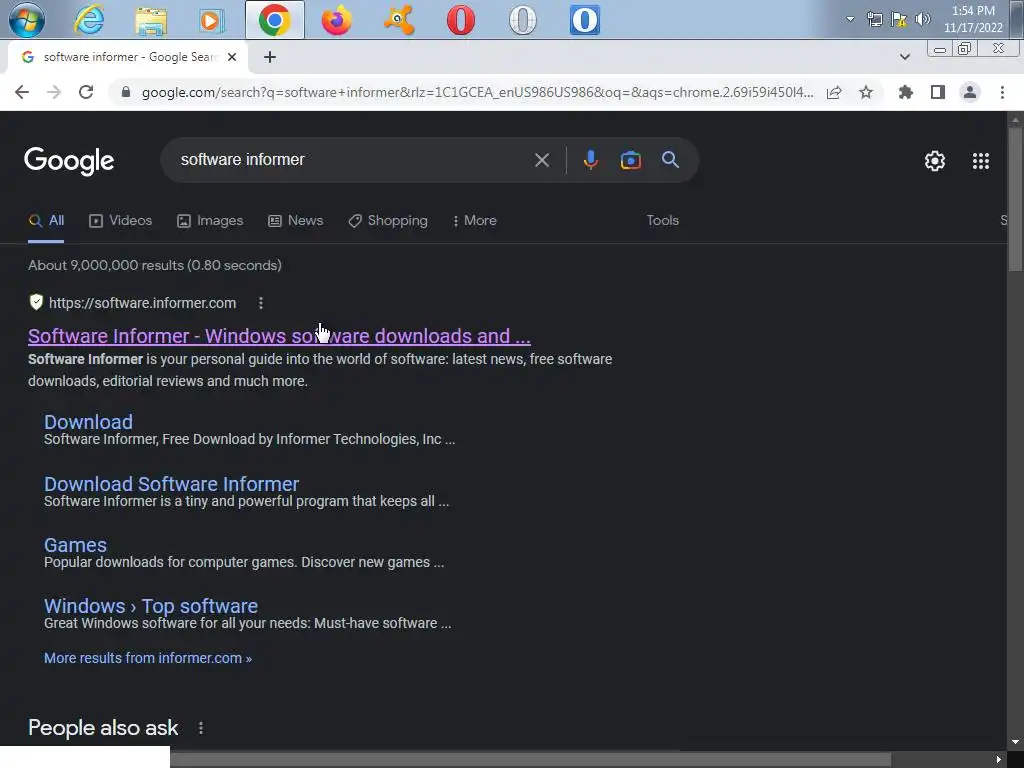Reload the current page
The width and height of the screenshot is (1024, 768).
(x=86, y=92)
